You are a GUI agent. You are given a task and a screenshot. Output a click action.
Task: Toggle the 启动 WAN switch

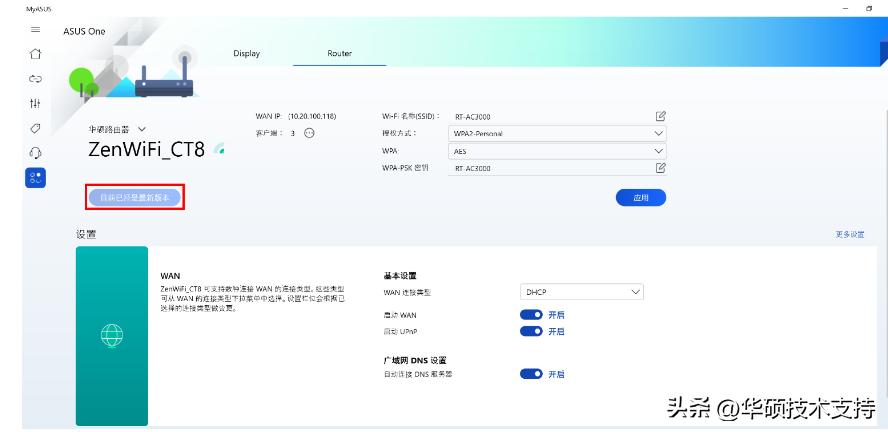(531, 315)
